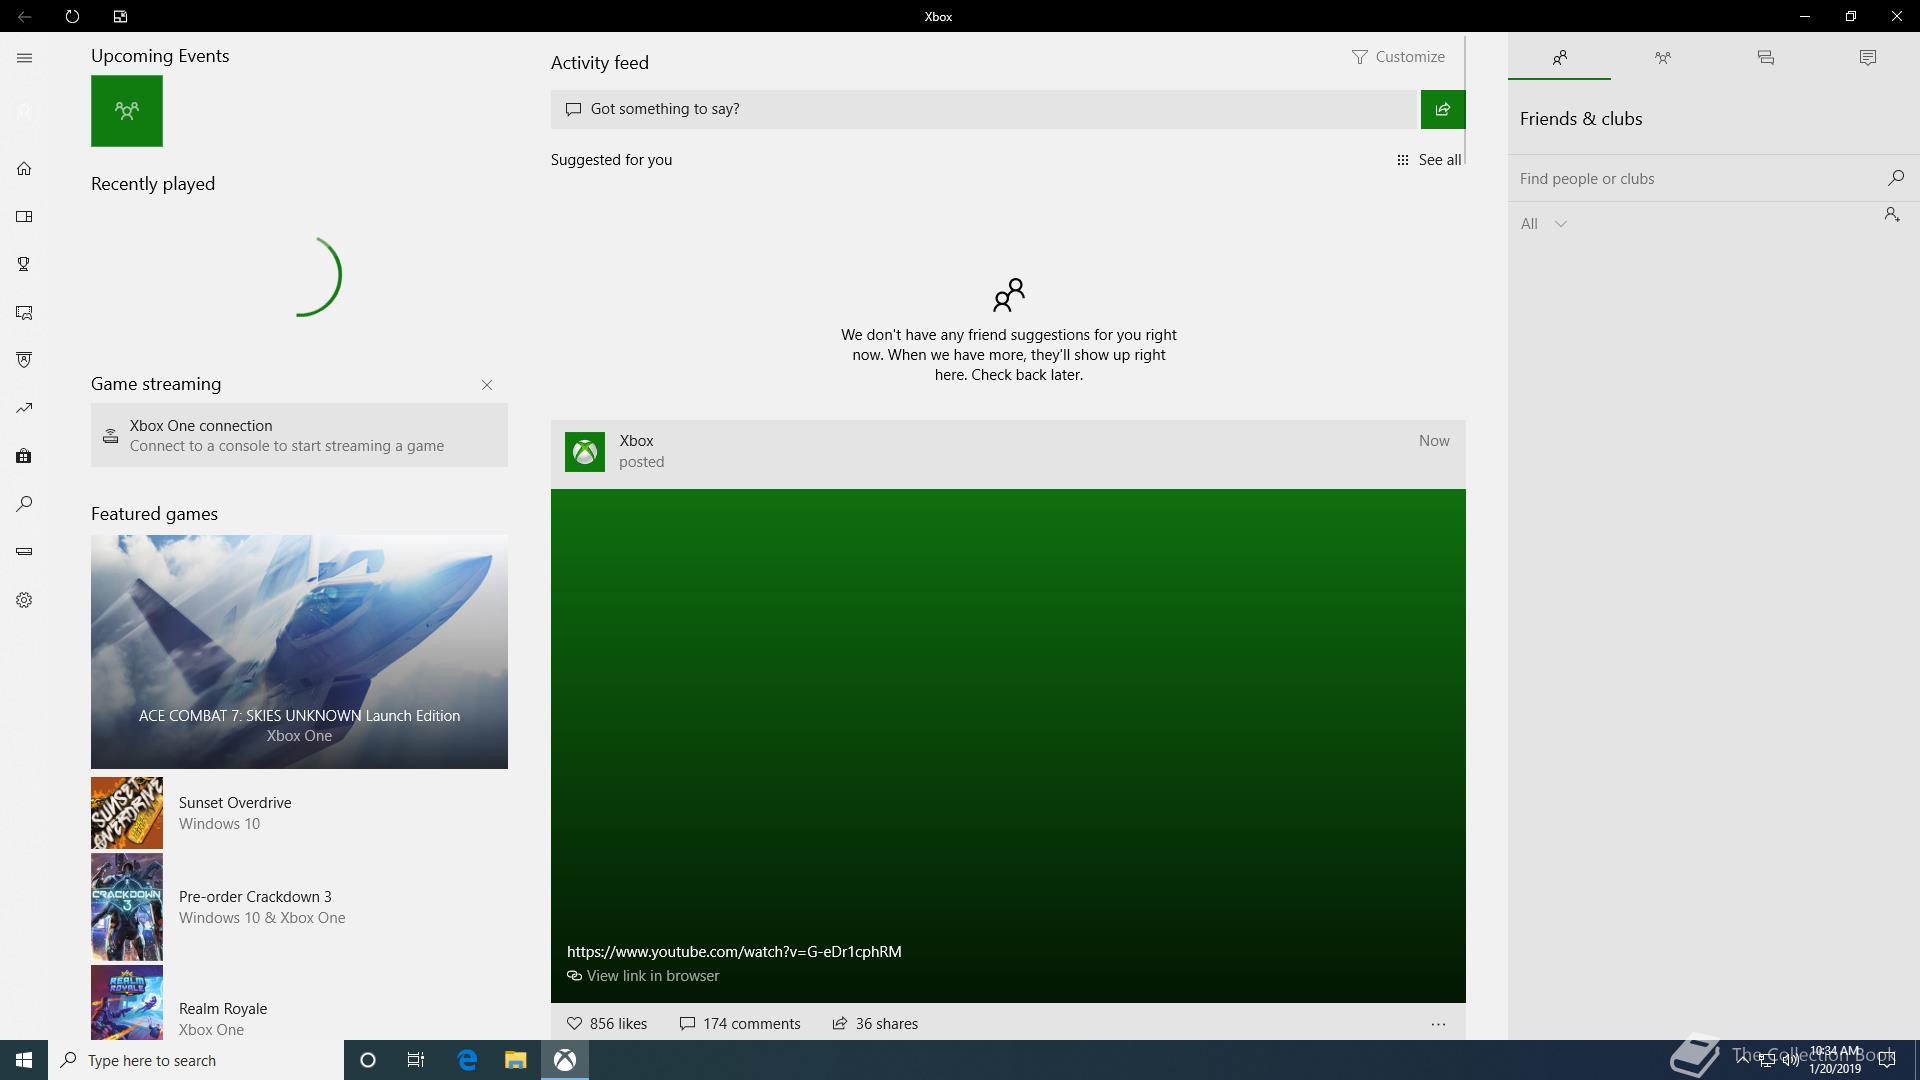
Task: Click the 'Got something to say?' field
Action: (x=985, y=109)
